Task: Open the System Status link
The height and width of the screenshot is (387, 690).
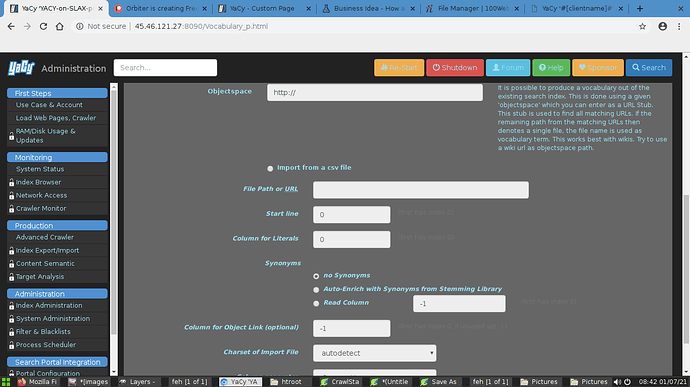Action: 40,169
